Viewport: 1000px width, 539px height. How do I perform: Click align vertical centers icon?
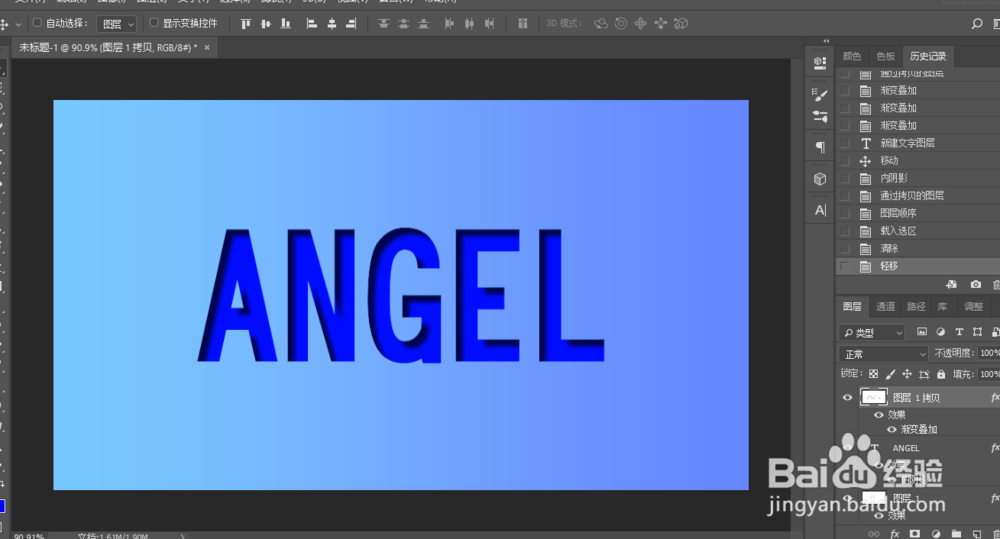pos(265,24)
